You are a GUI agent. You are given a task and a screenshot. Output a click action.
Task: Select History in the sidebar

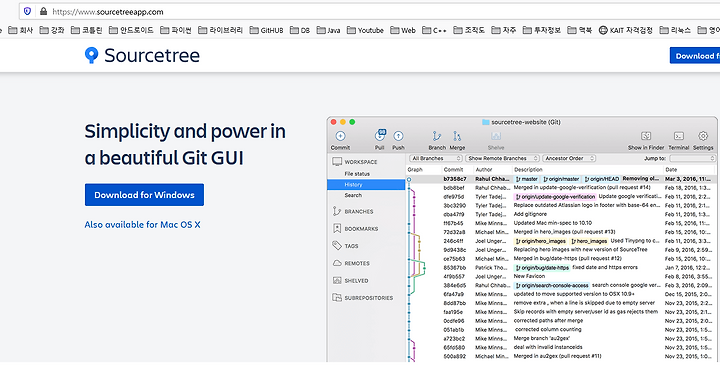click(366, 185)
